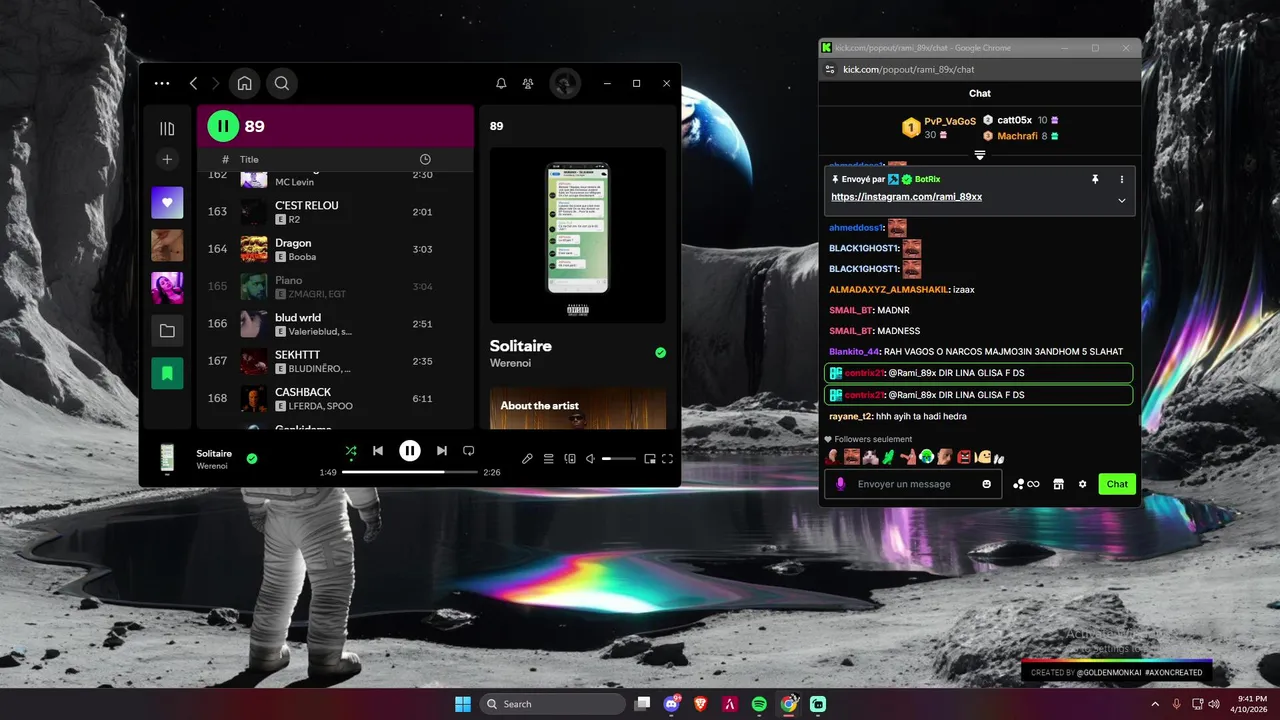Adjust the Spotify volume slider

pos(619,459)
